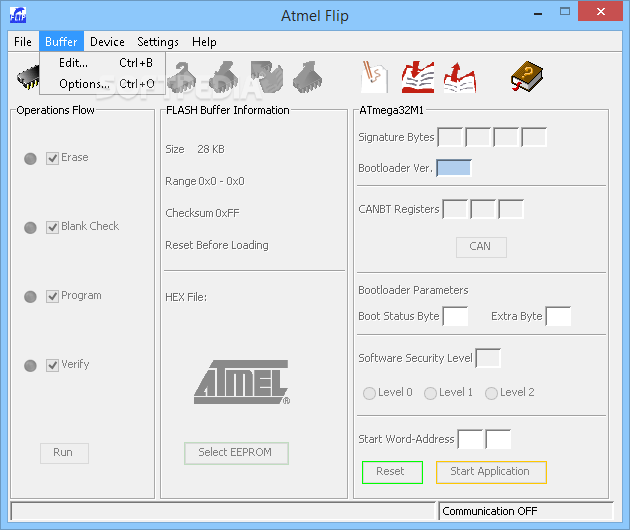Toggle the Erase checkbox
The width and height of the screenshot is (630, 530).
click(53, 158)
